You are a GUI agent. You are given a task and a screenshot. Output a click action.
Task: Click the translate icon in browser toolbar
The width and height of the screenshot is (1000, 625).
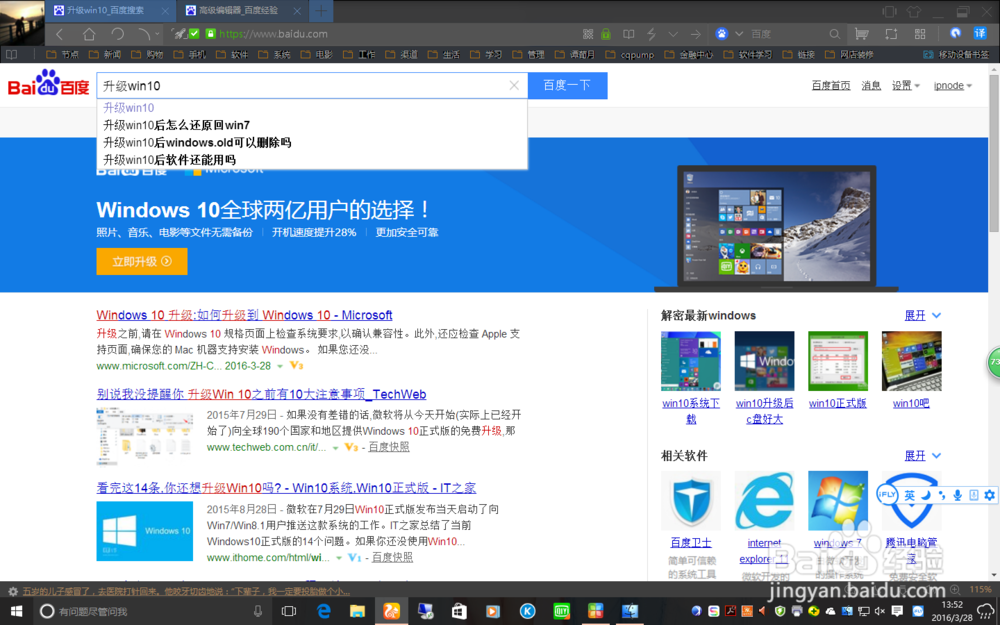coord(980,33)
